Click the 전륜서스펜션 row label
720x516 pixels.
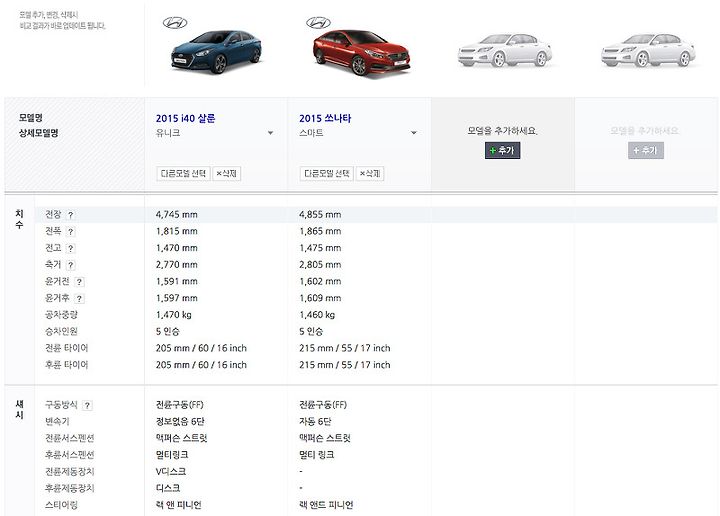(69, 438)
